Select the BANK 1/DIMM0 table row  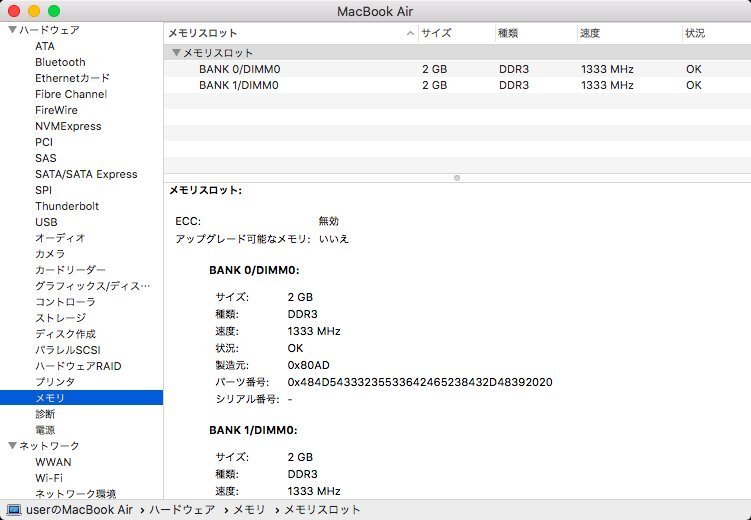point(238,85)
